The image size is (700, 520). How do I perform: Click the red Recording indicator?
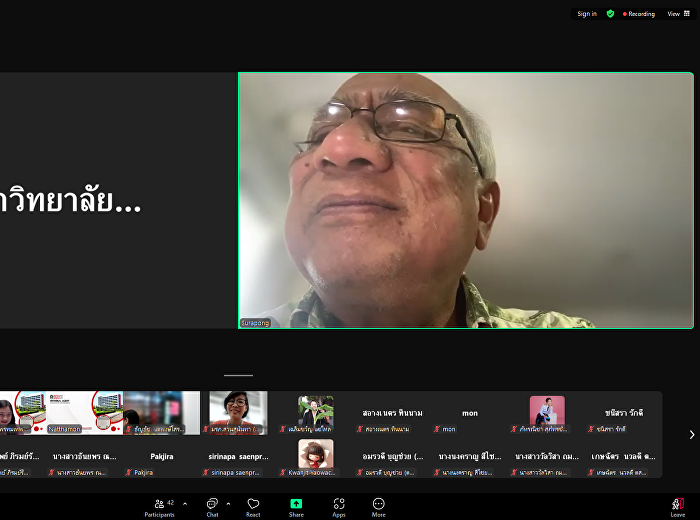pos(639,14)
